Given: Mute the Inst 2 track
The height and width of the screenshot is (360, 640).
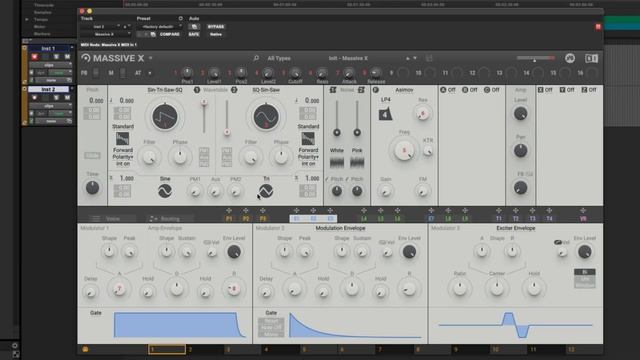Looking at the screenshot, I should point(67,98).
